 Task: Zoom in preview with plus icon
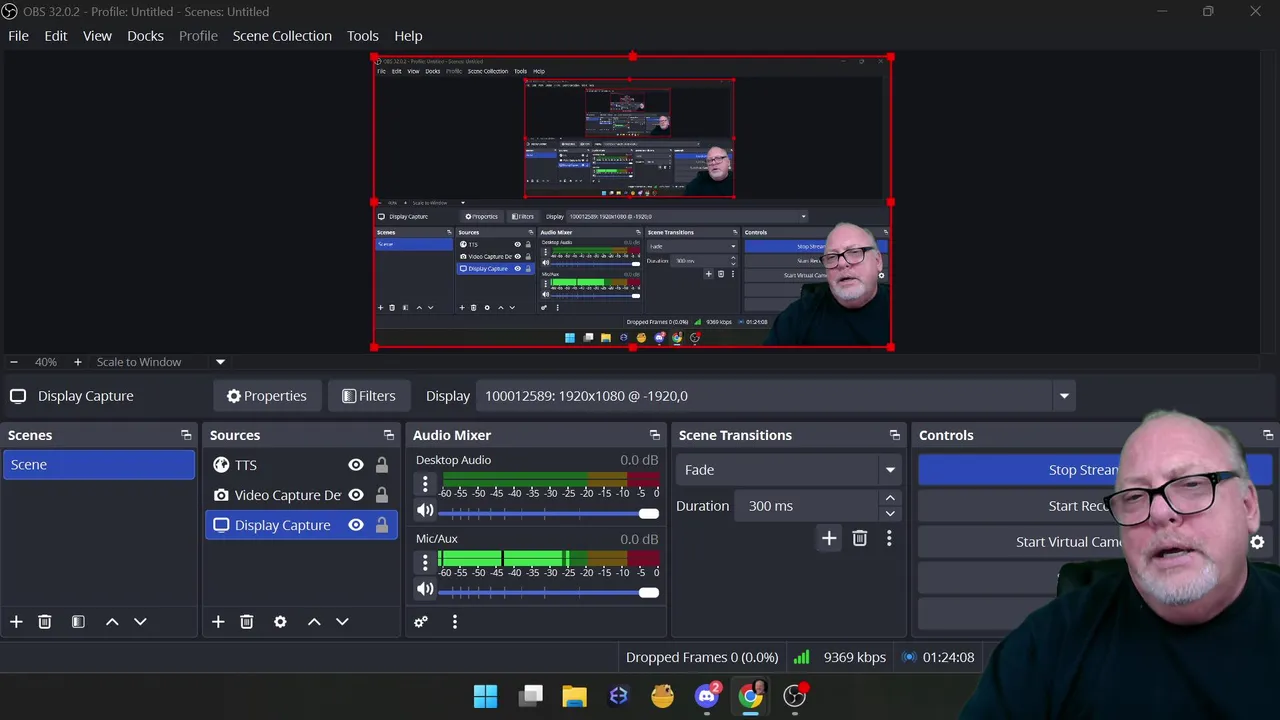coord(77,362)
